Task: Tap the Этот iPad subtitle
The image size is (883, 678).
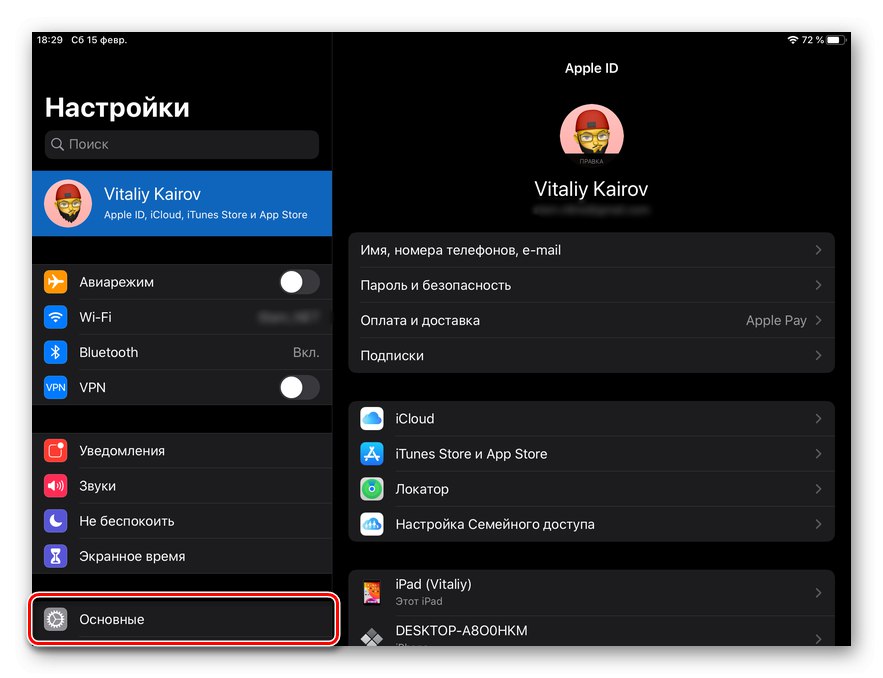Action: [x=419, y=601]
